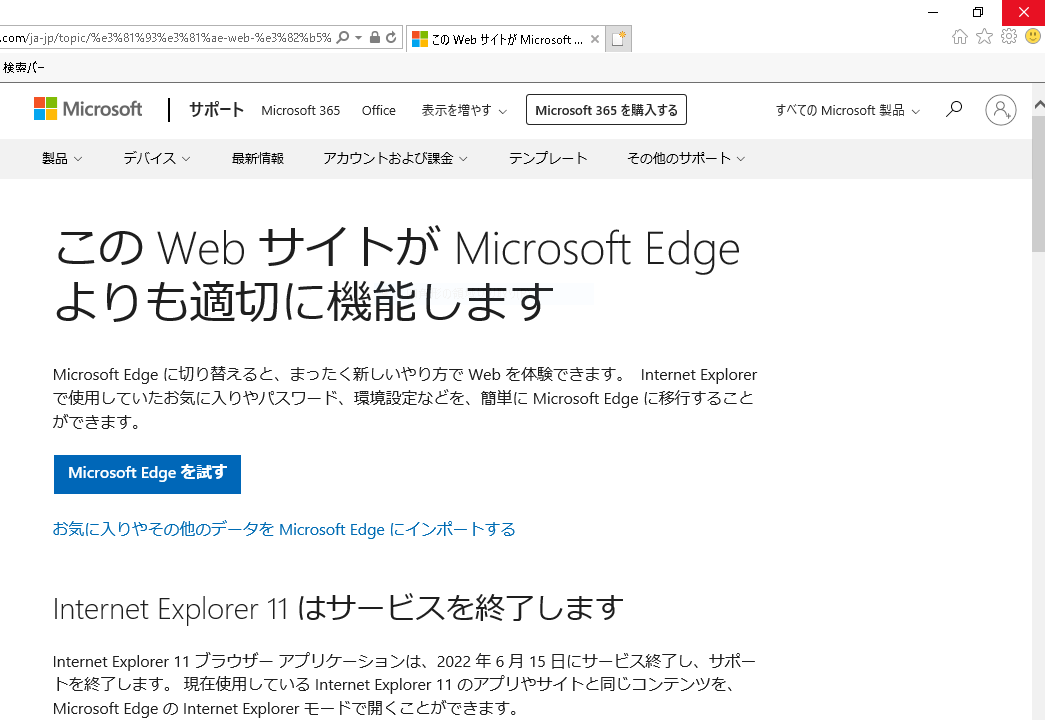Open a new tab button
Viewport: 1045px width, 720px height.
point(618,39)
